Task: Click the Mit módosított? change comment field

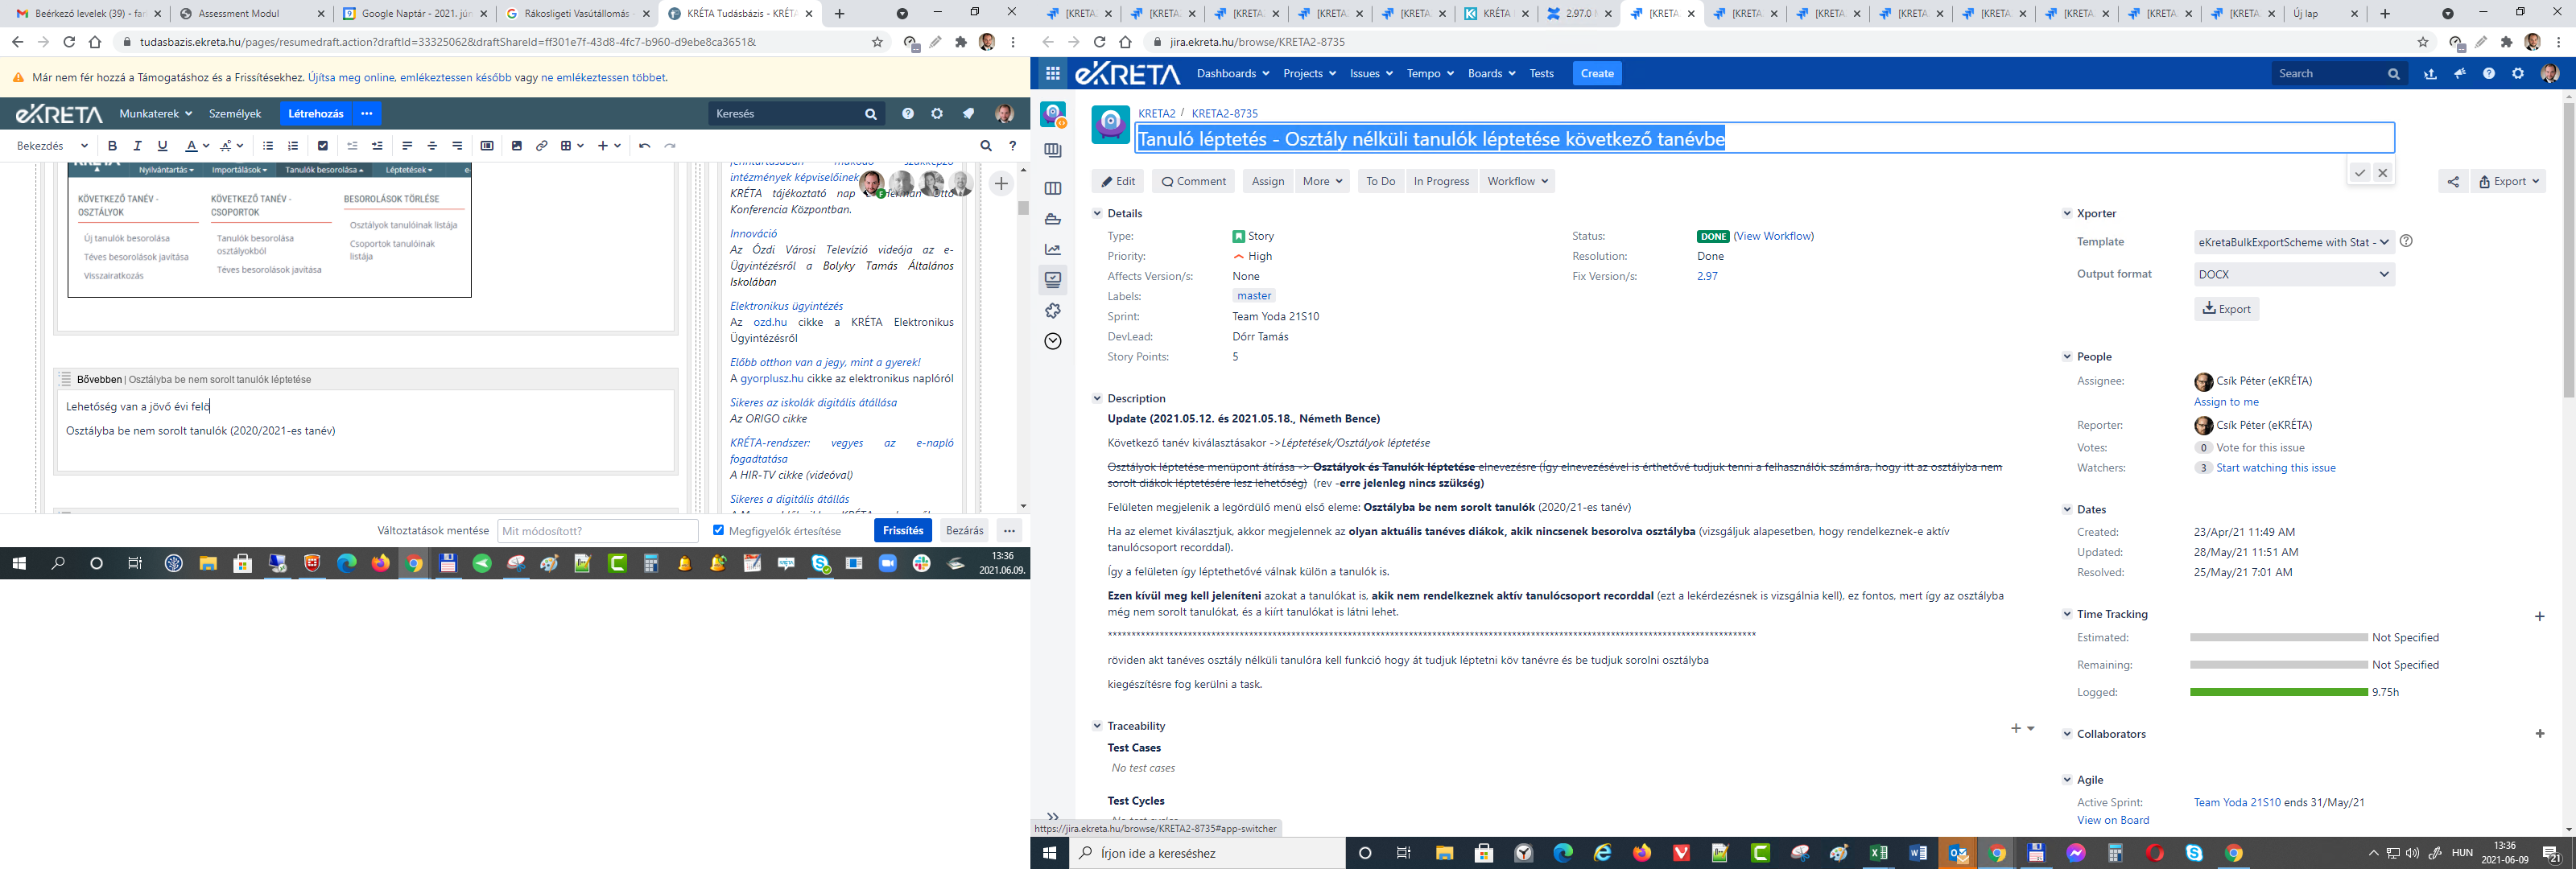Action: tap(597, 531)
